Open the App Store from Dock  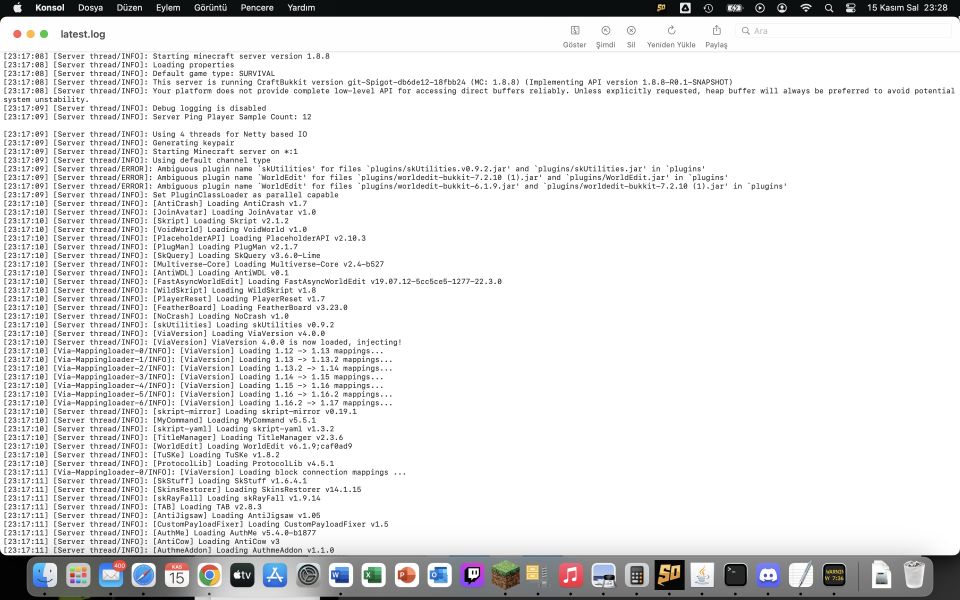(275, 576)
